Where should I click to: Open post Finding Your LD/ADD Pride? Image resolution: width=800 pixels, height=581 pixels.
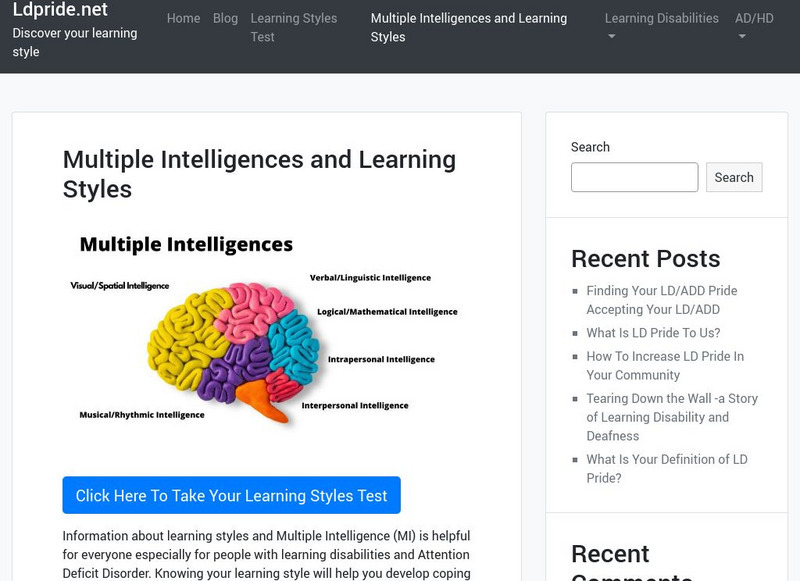(661, 300)
